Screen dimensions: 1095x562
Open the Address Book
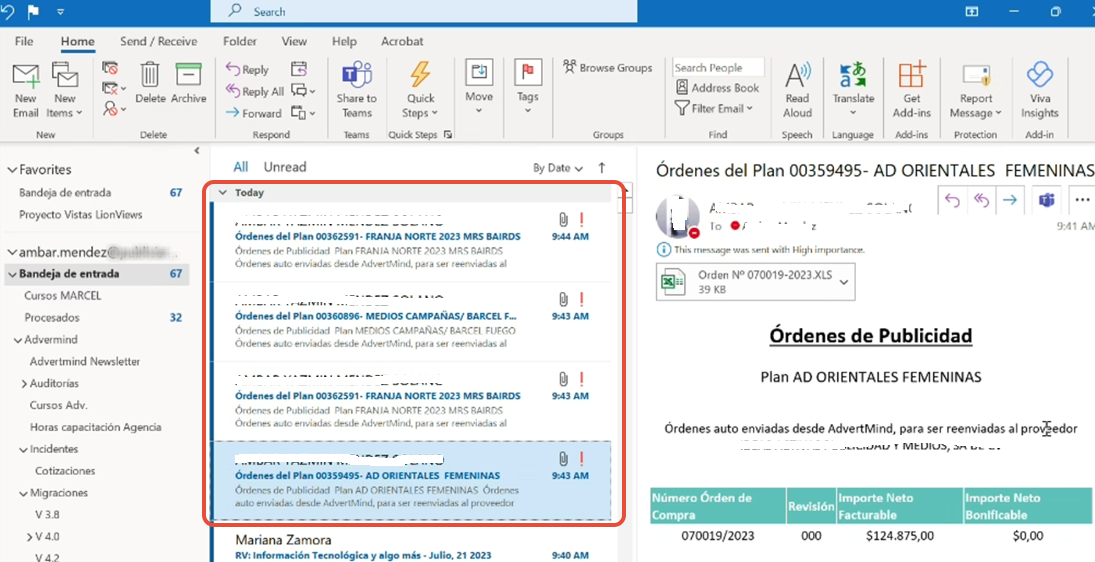tap(717, 88)
